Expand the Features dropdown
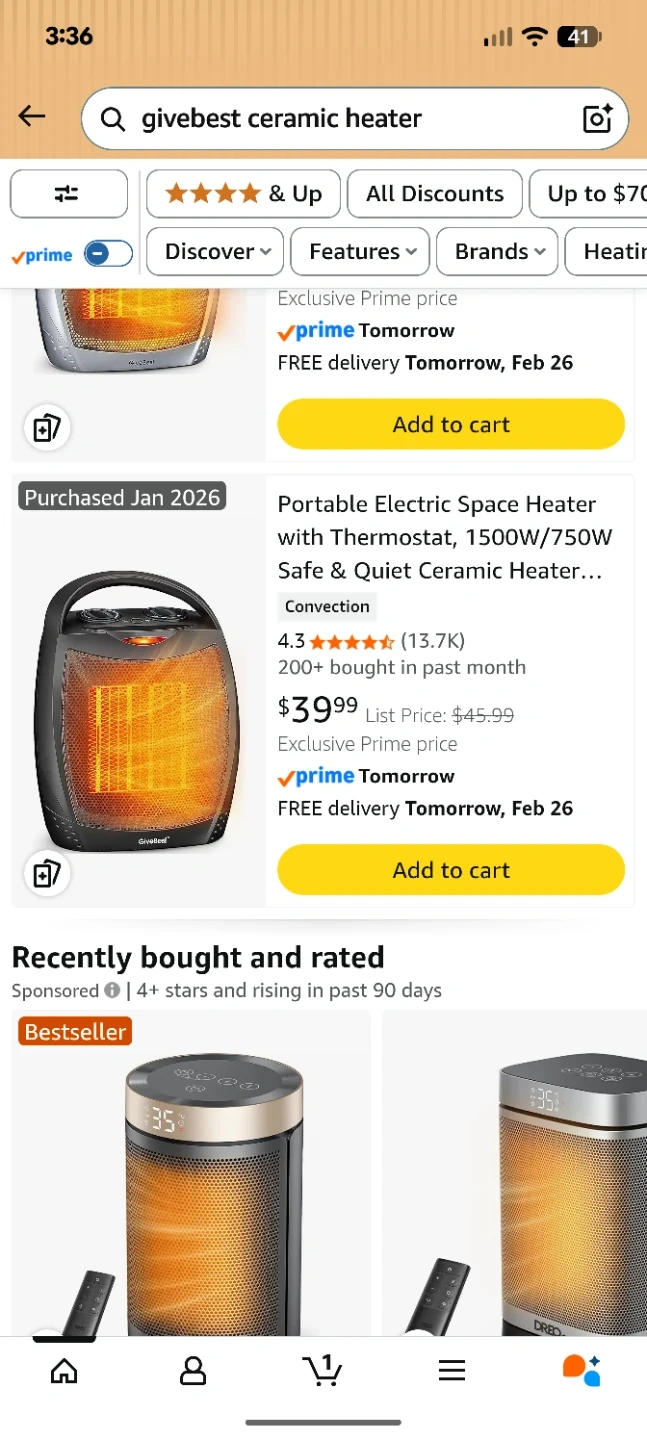 tap(360, 251)
